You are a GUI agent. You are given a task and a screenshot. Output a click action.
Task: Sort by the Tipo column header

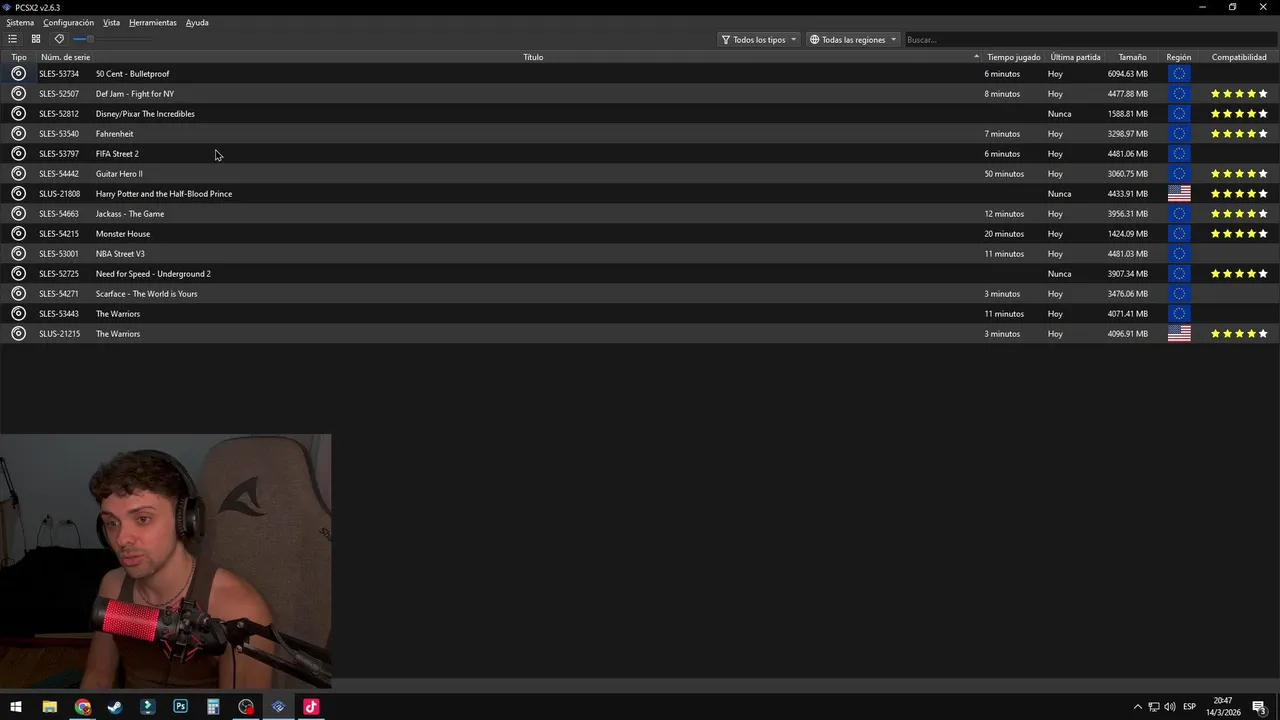[x=19, y=57]
